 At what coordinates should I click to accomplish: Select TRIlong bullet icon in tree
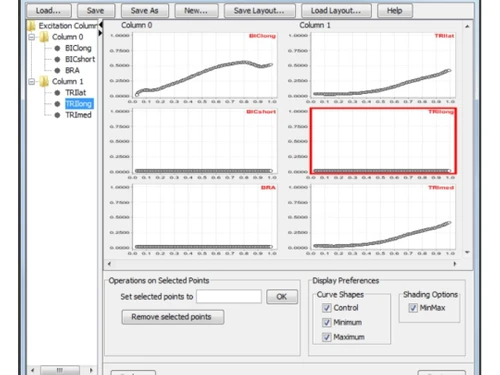coord(57,104)
